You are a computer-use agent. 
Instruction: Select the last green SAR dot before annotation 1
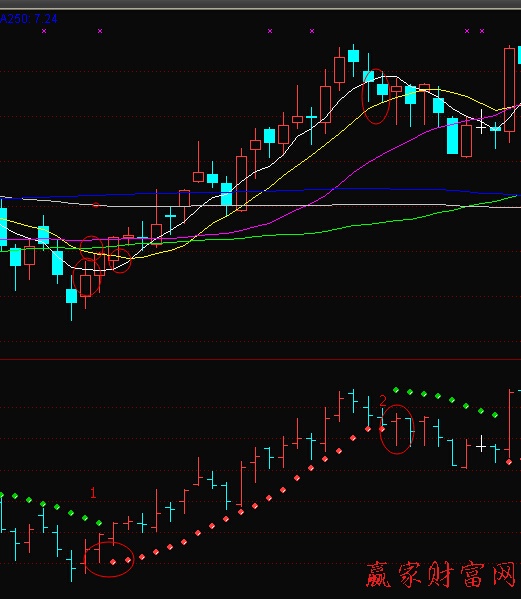pos(99,522)
